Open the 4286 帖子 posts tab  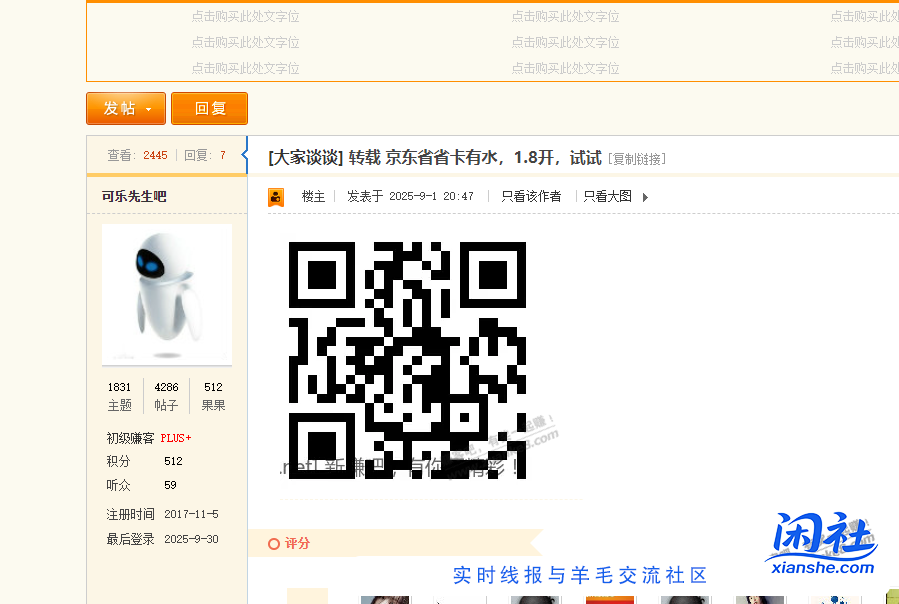(x=168, y=396)
